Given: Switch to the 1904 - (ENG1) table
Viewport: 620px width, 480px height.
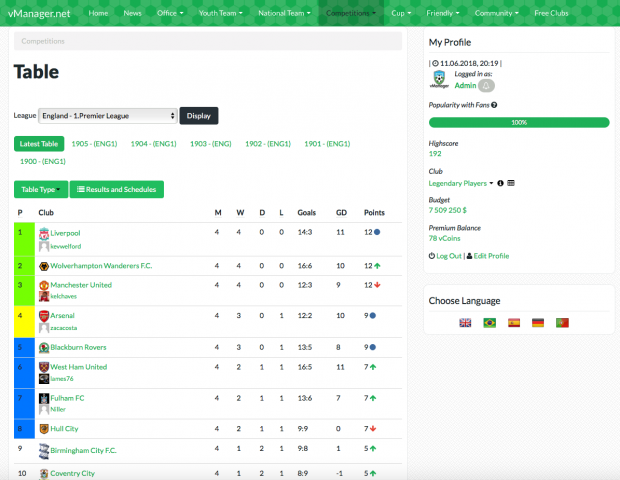Looking at the screenshot, I should (x=153, y=144).
